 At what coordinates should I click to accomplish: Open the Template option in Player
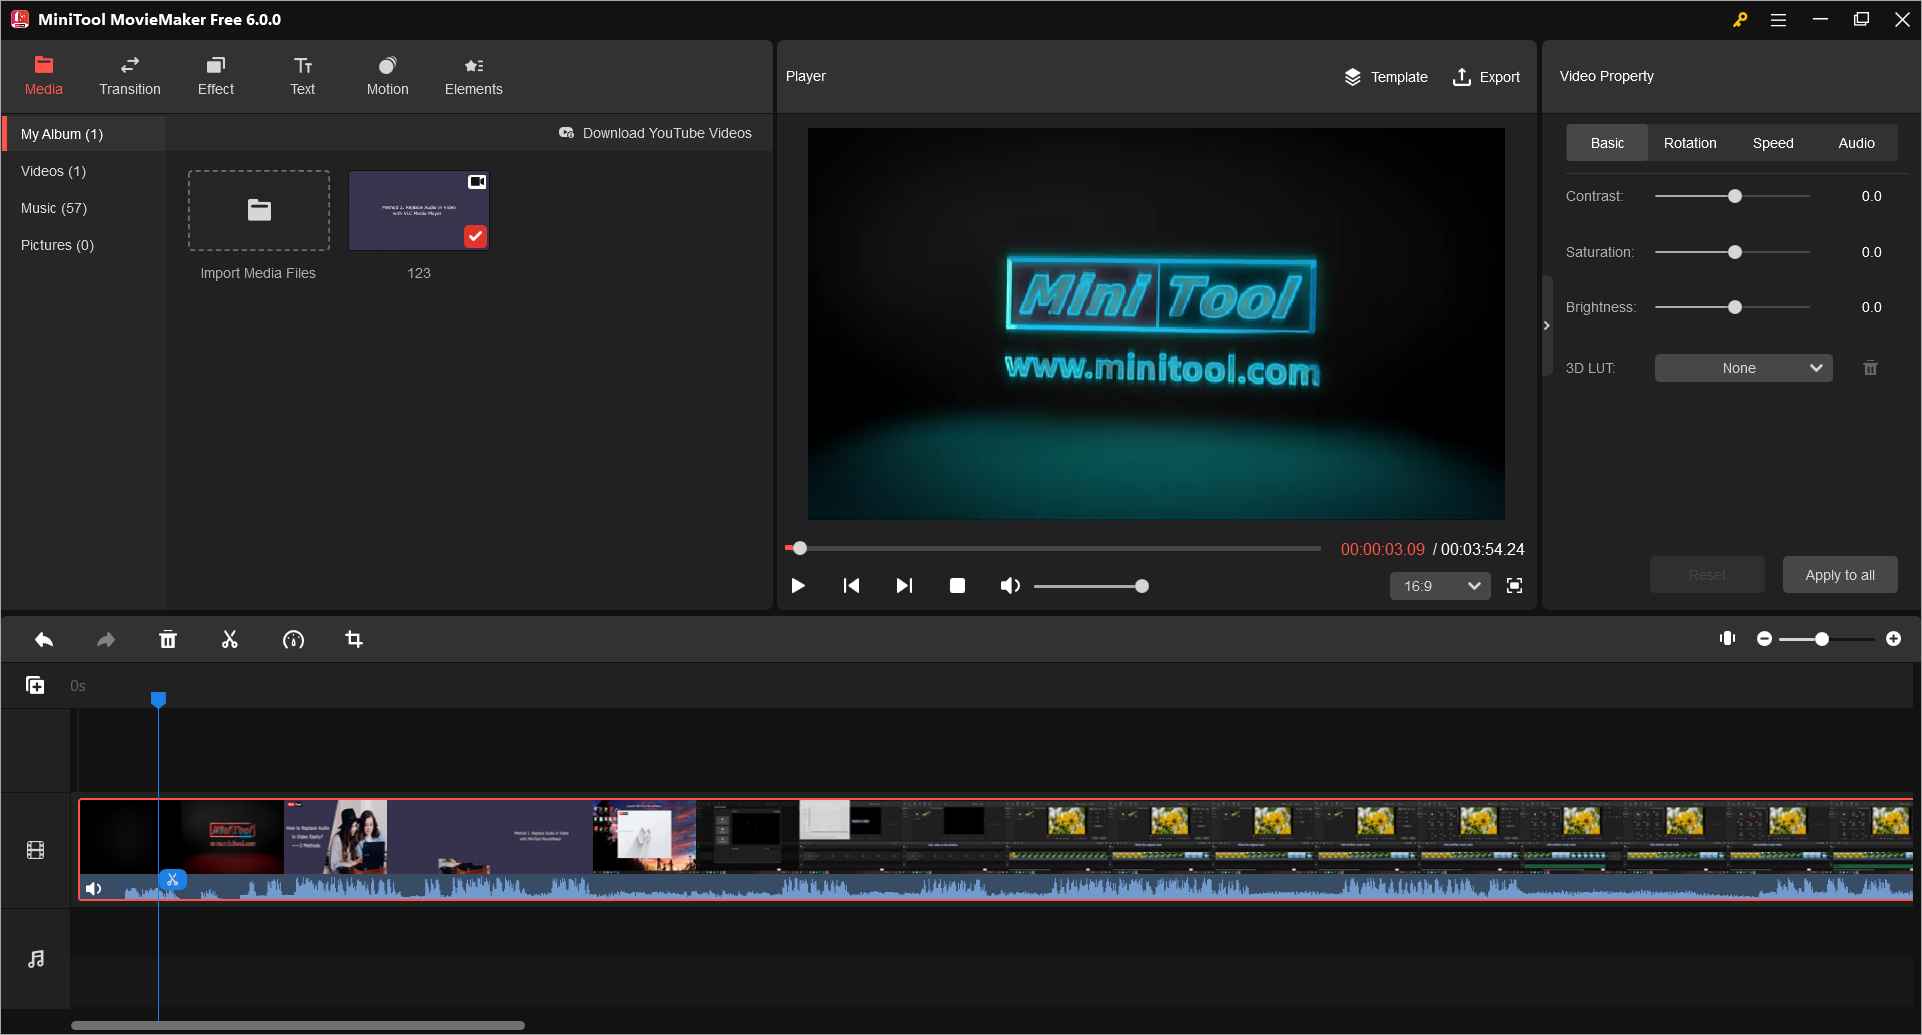click(x=1386, y=77)
